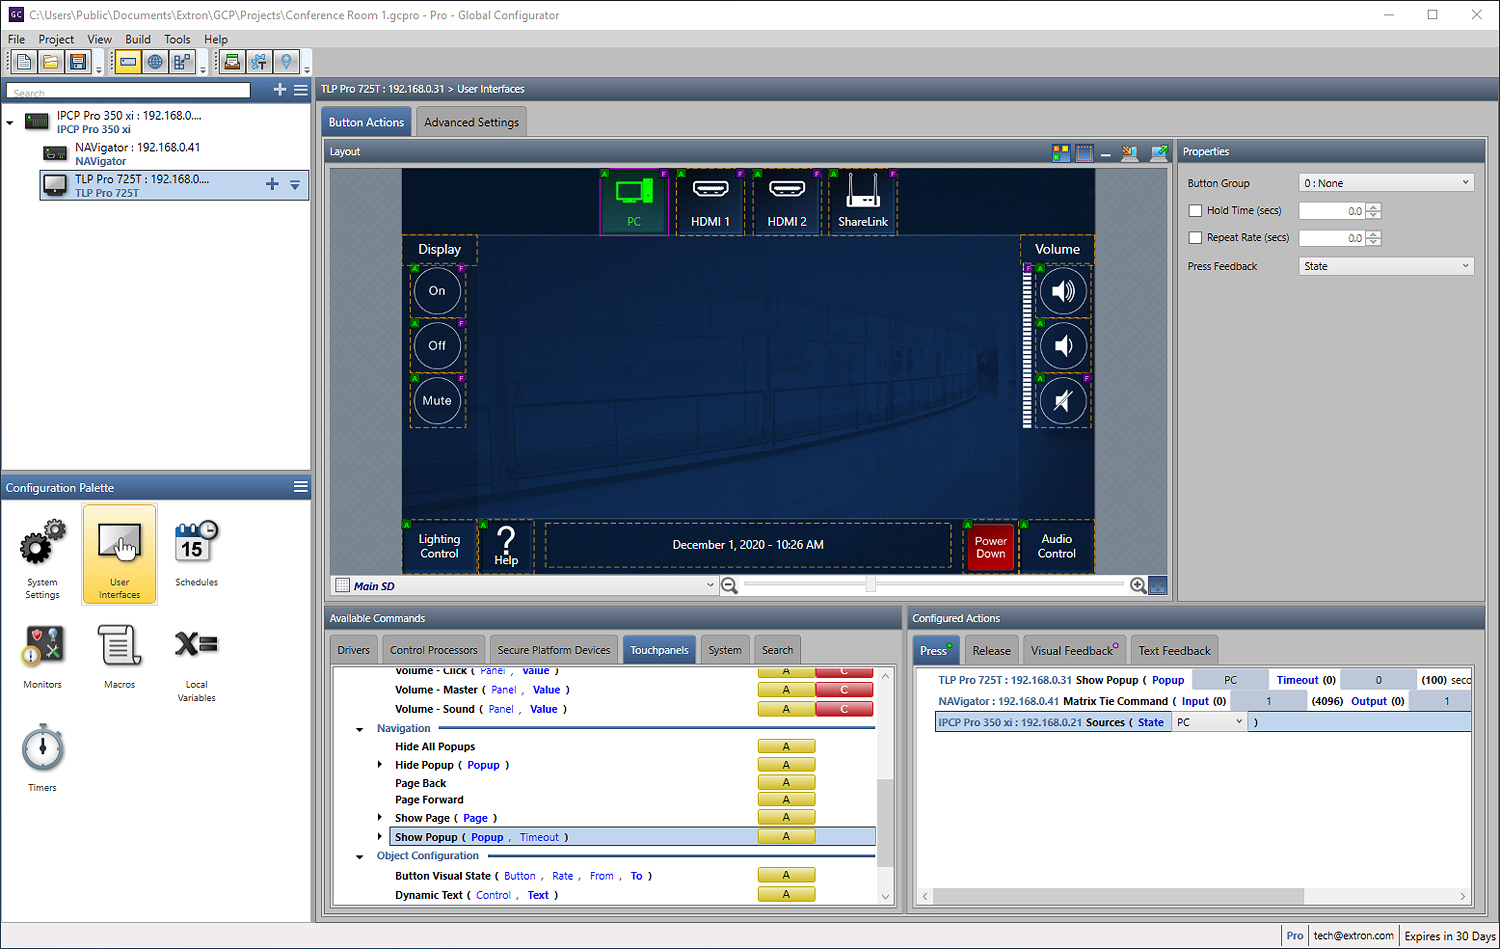Open Macros in the Configuration Palette

coord(119,657)
